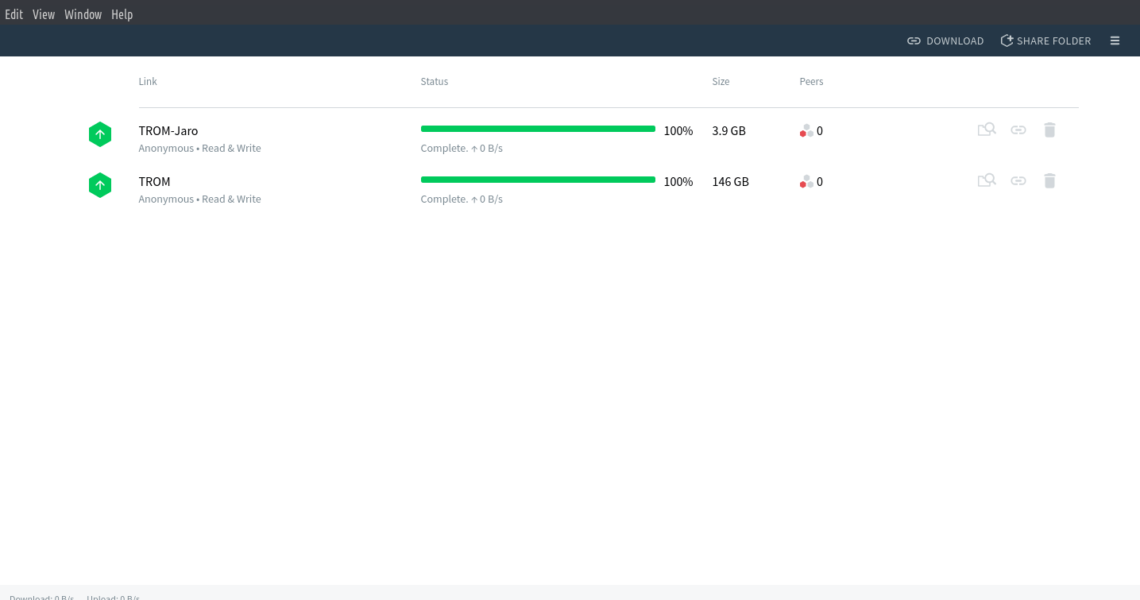Click the DOWNLOAD button
The height and width of the screenshot is (600, 1140).
(945, 41)
